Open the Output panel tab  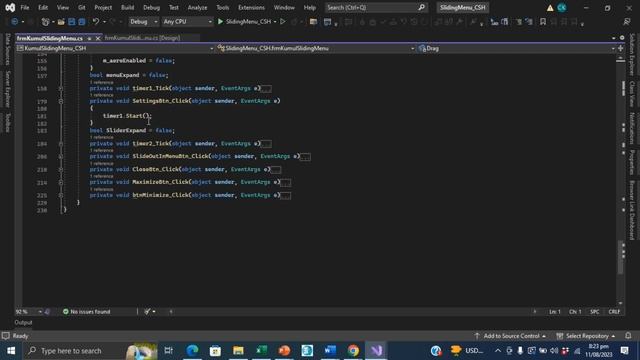click(23, 322)
